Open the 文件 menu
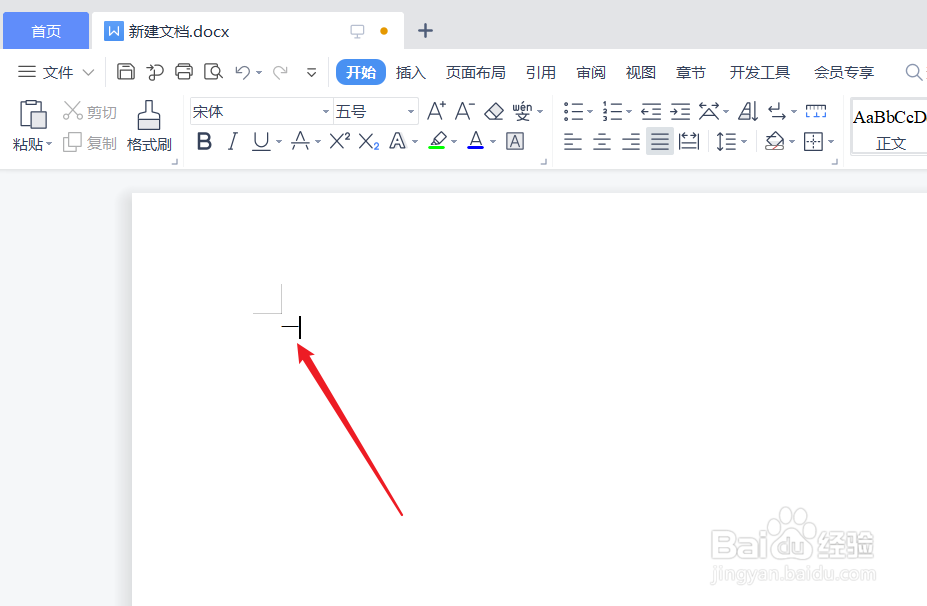This screenshot has height=606, width=927. click(x=58, y=72)
